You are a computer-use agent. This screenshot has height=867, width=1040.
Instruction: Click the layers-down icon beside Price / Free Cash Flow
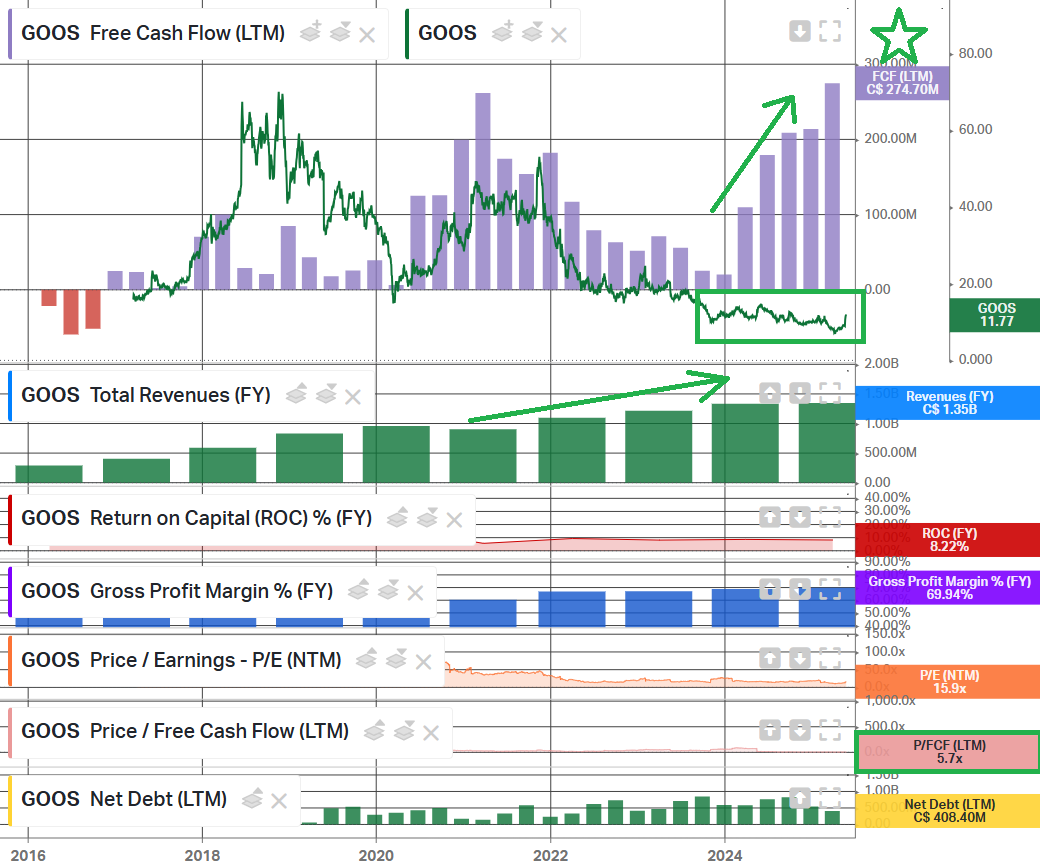pos(404,730)
